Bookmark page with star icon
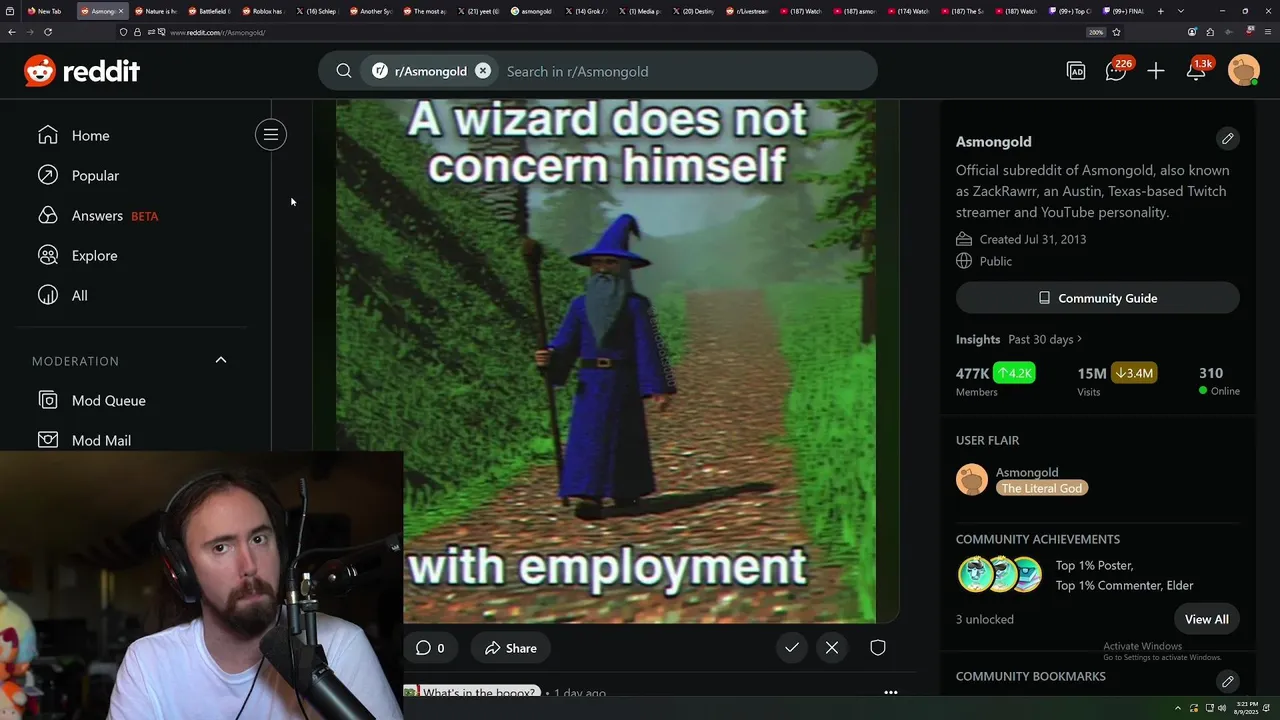The image size is (1280, 720). (x=1117, y=32)
